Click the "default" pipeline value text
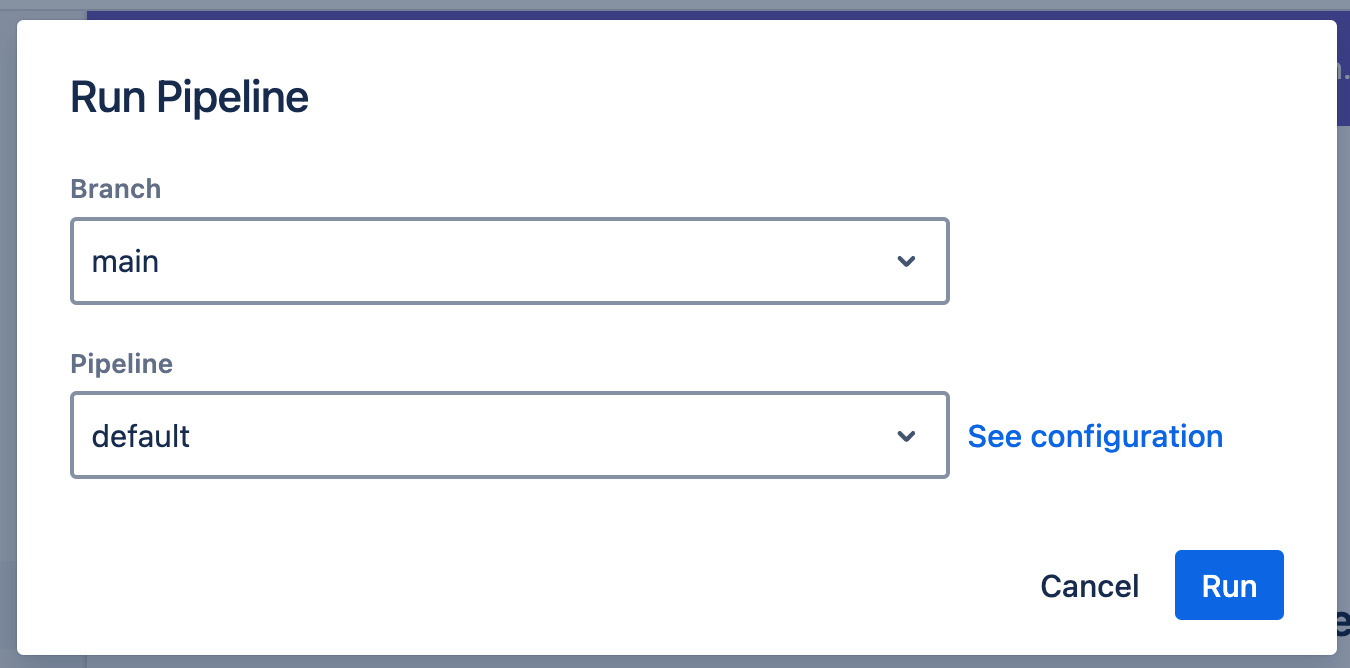 point(141,436)
